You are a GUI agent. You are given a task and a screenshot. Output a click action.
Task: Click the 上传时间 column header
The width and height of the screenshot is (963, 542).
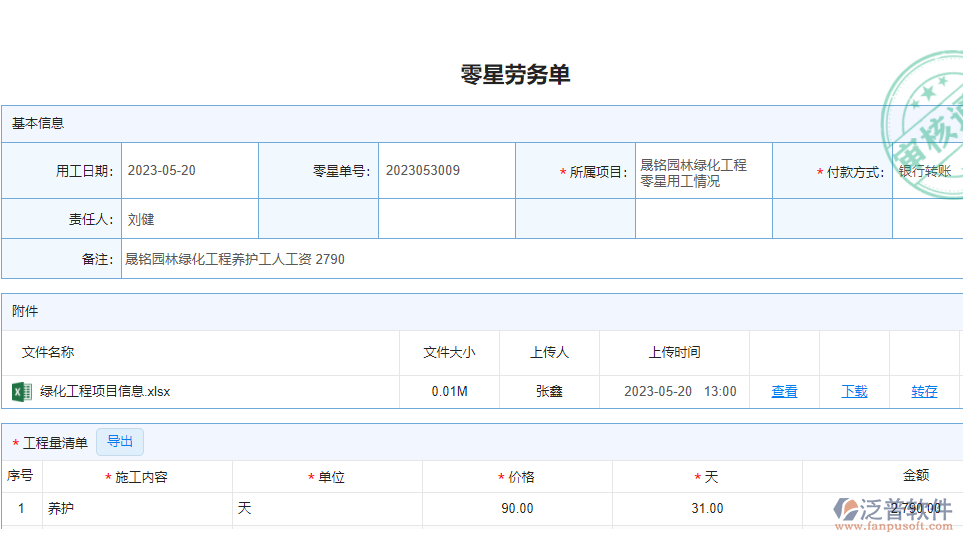tap(674, 352)
